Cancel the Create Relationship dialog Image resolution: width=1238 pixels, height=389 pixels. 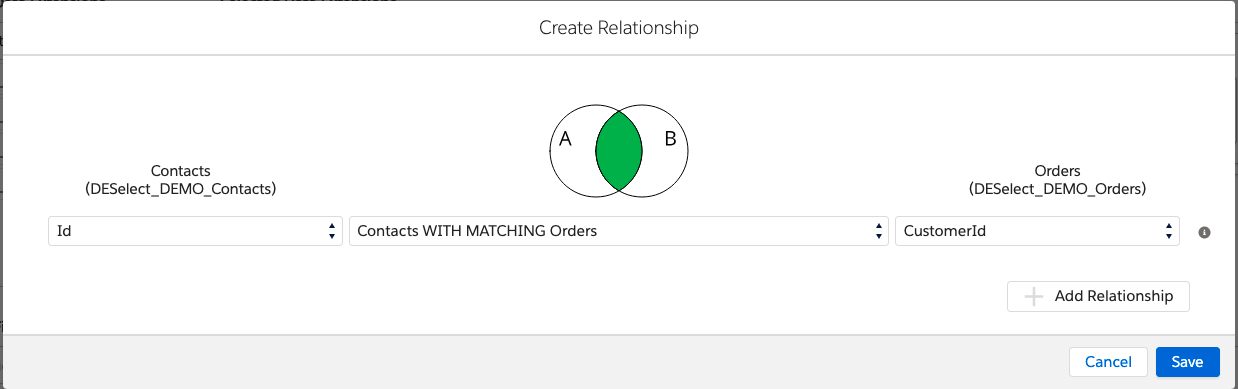(1108, 362)
